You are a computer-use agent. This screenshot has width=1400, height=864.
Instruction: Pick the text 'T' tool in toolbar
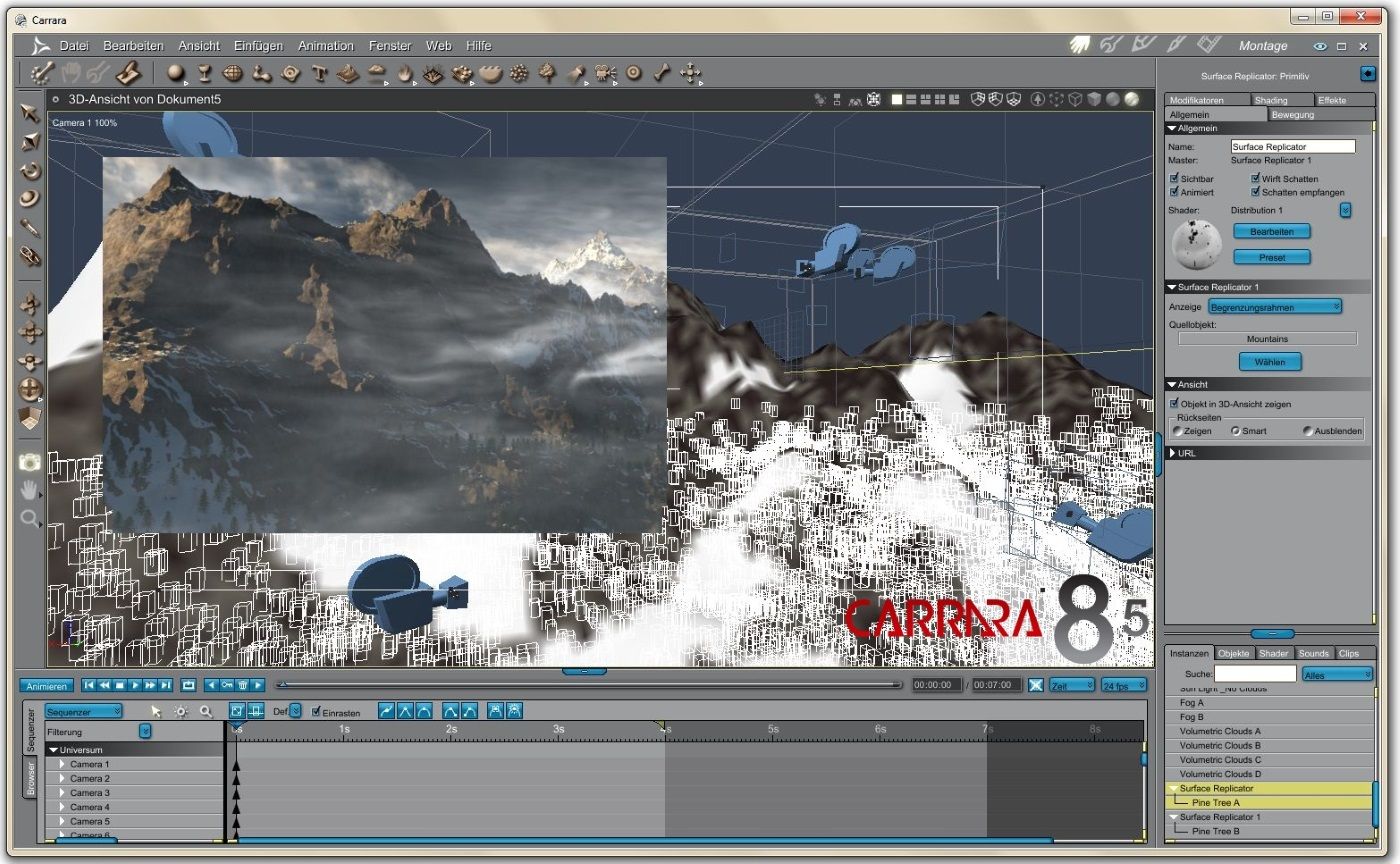320,73
